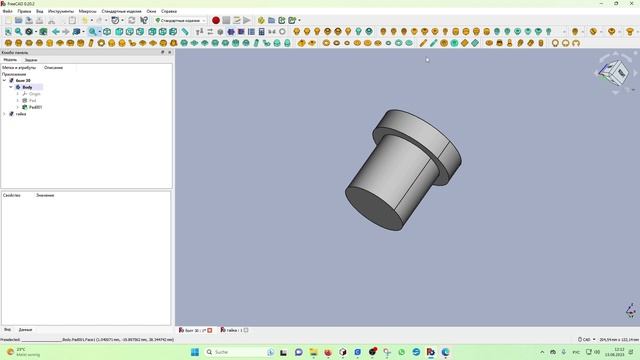Open the Макросы menu
Screen dimensions: 640x360
click(x=87, y=11)
